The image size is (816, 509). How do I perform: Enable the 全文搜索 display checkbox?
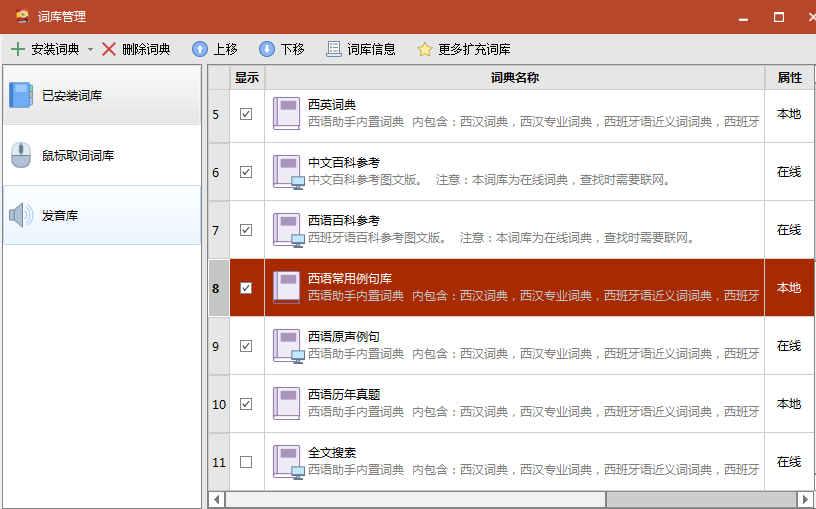coord(246,462)
